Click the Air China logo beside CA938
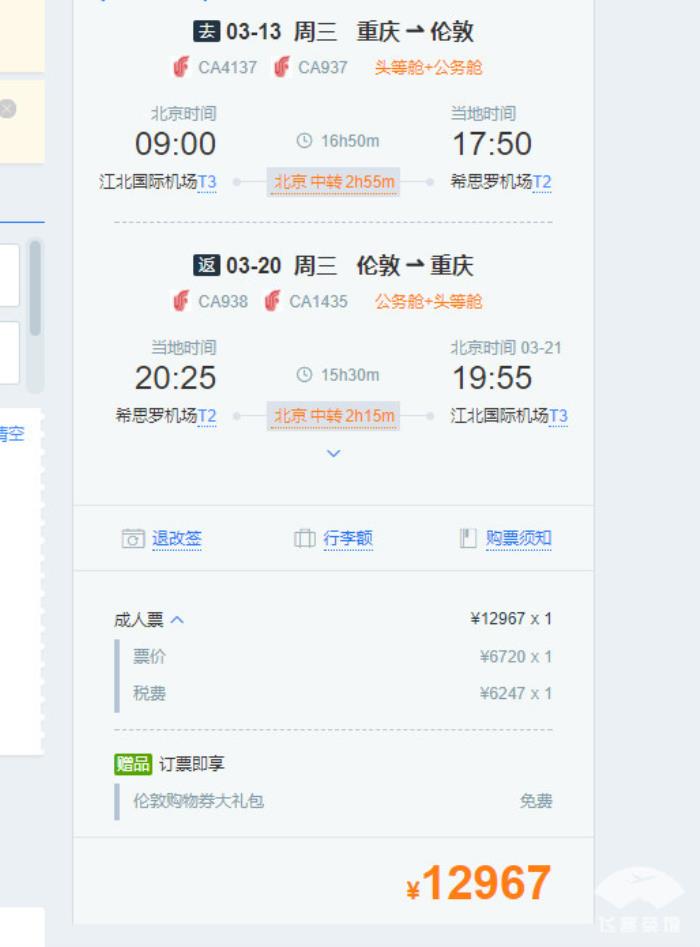700x947 pixels. click(181, 301)
